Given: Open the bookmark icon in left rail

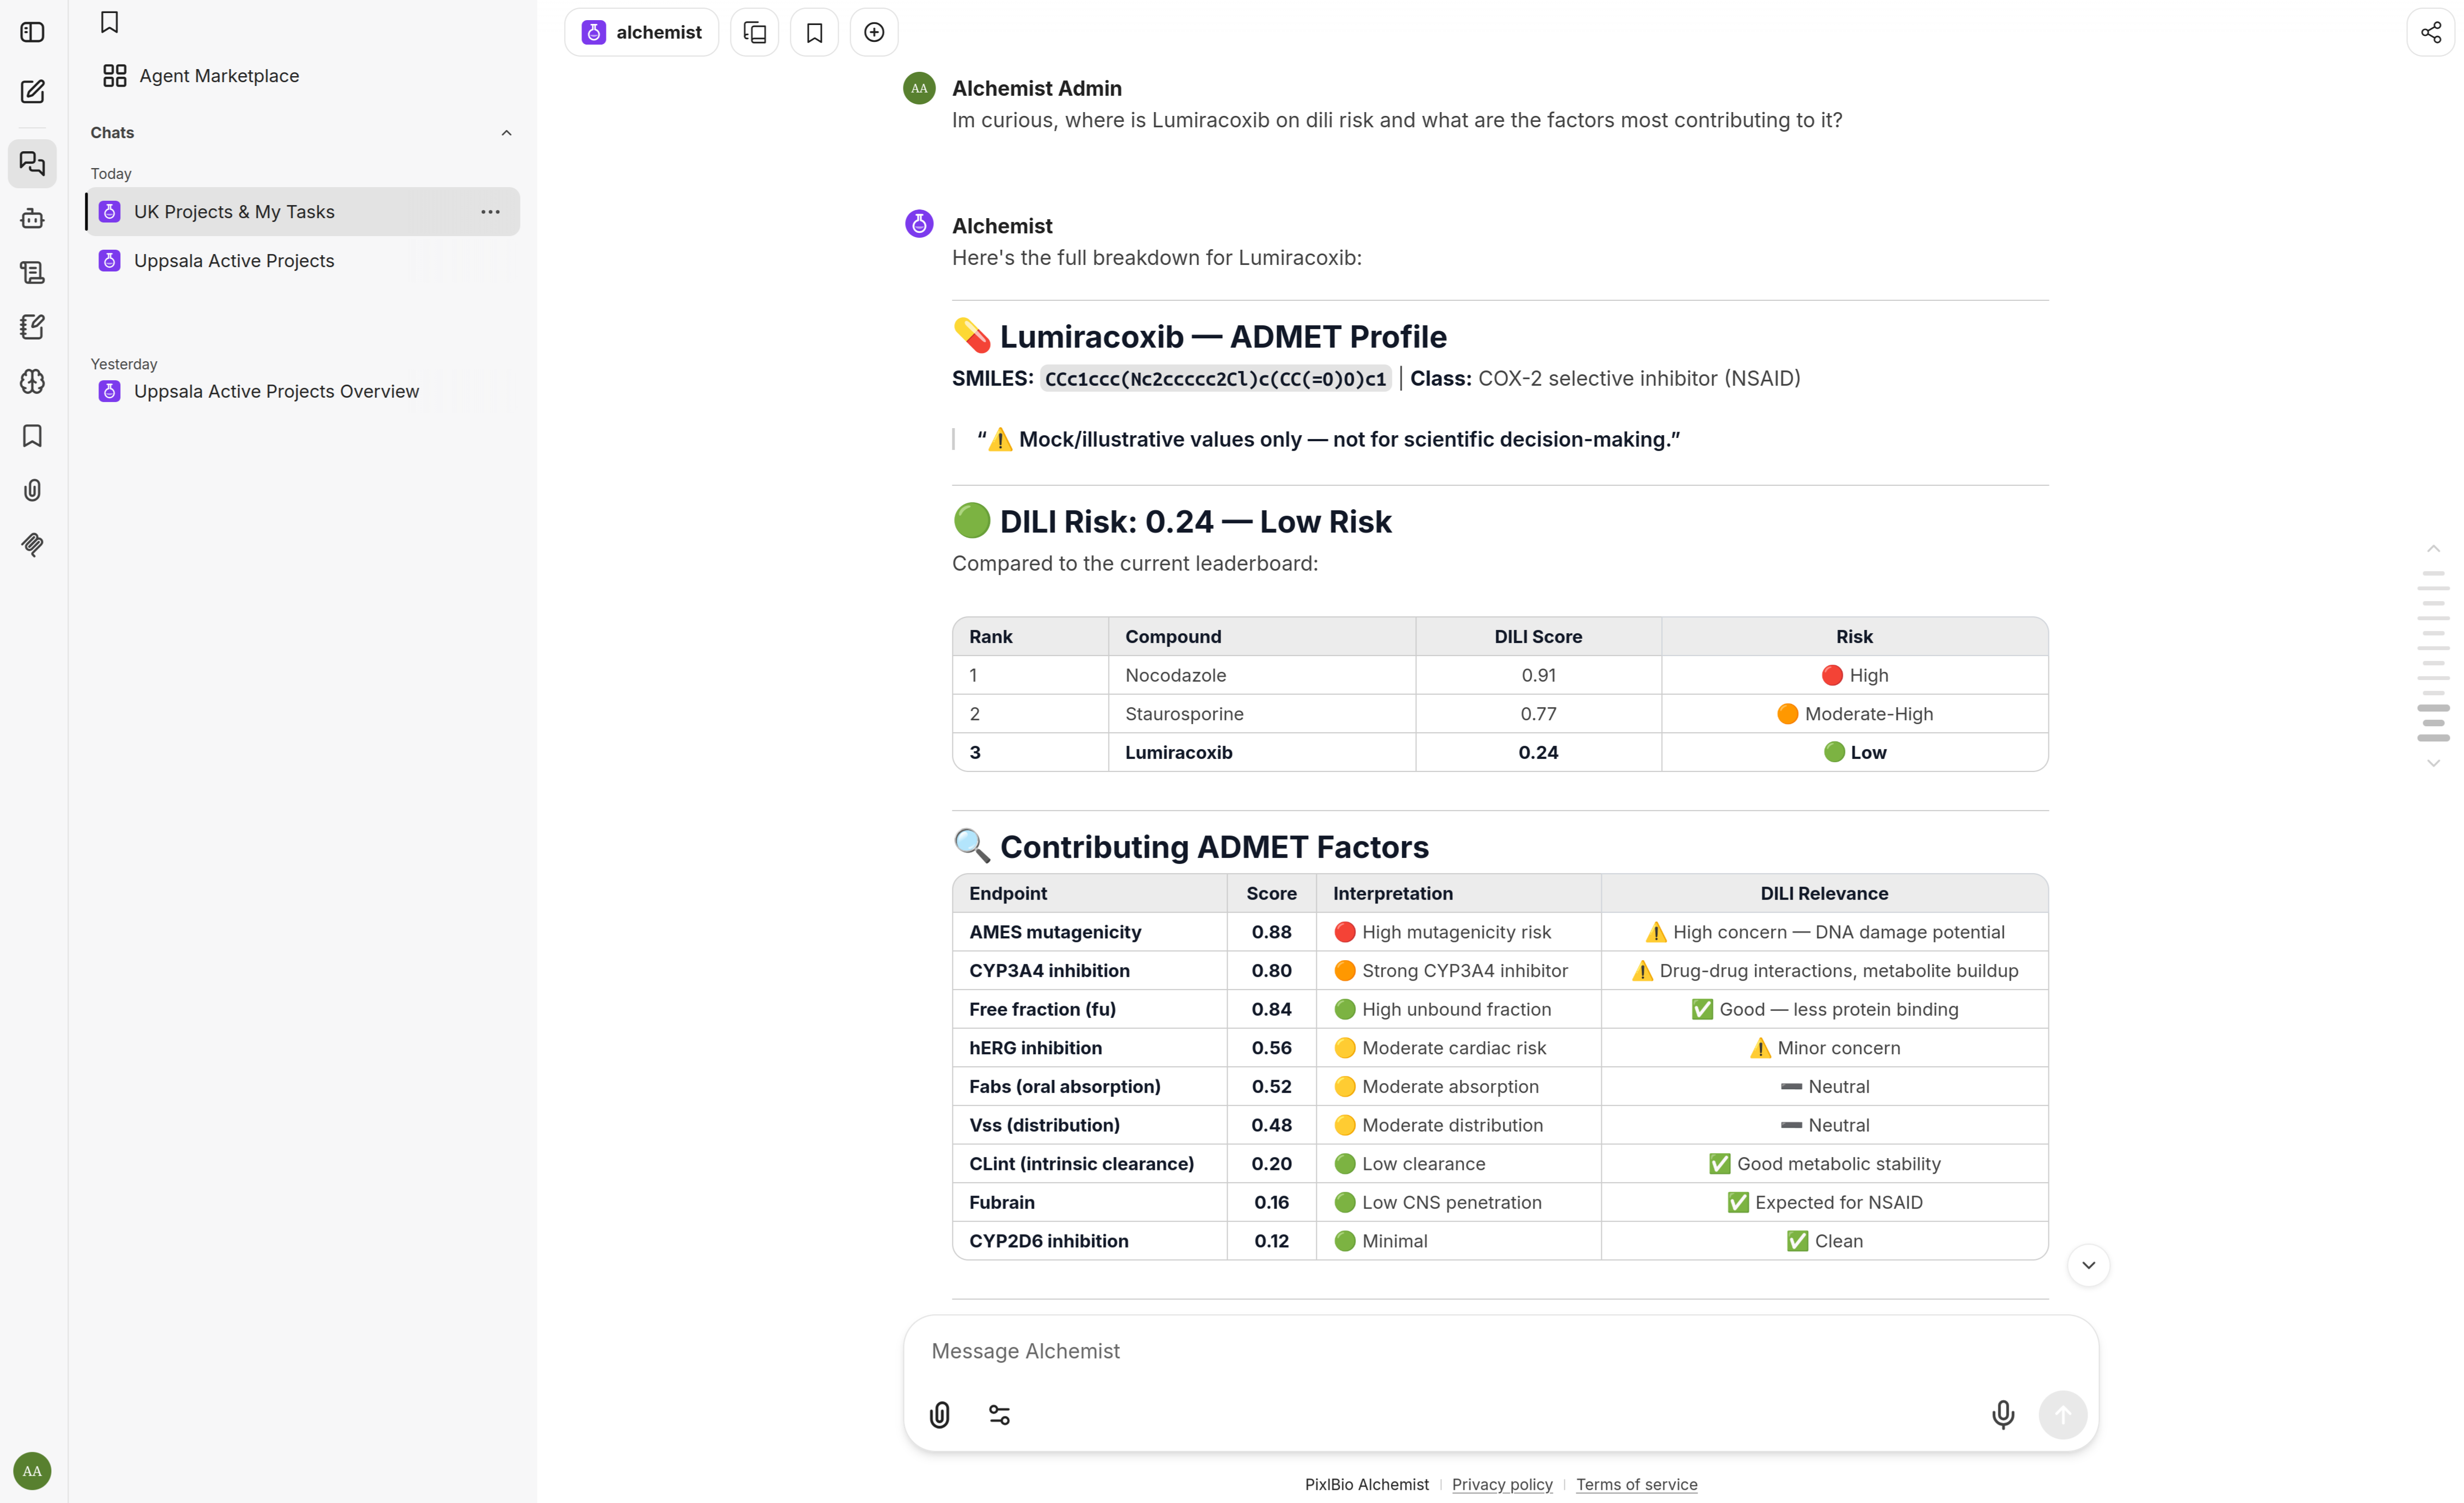Looking at the screenshot, I should point(32,436).
